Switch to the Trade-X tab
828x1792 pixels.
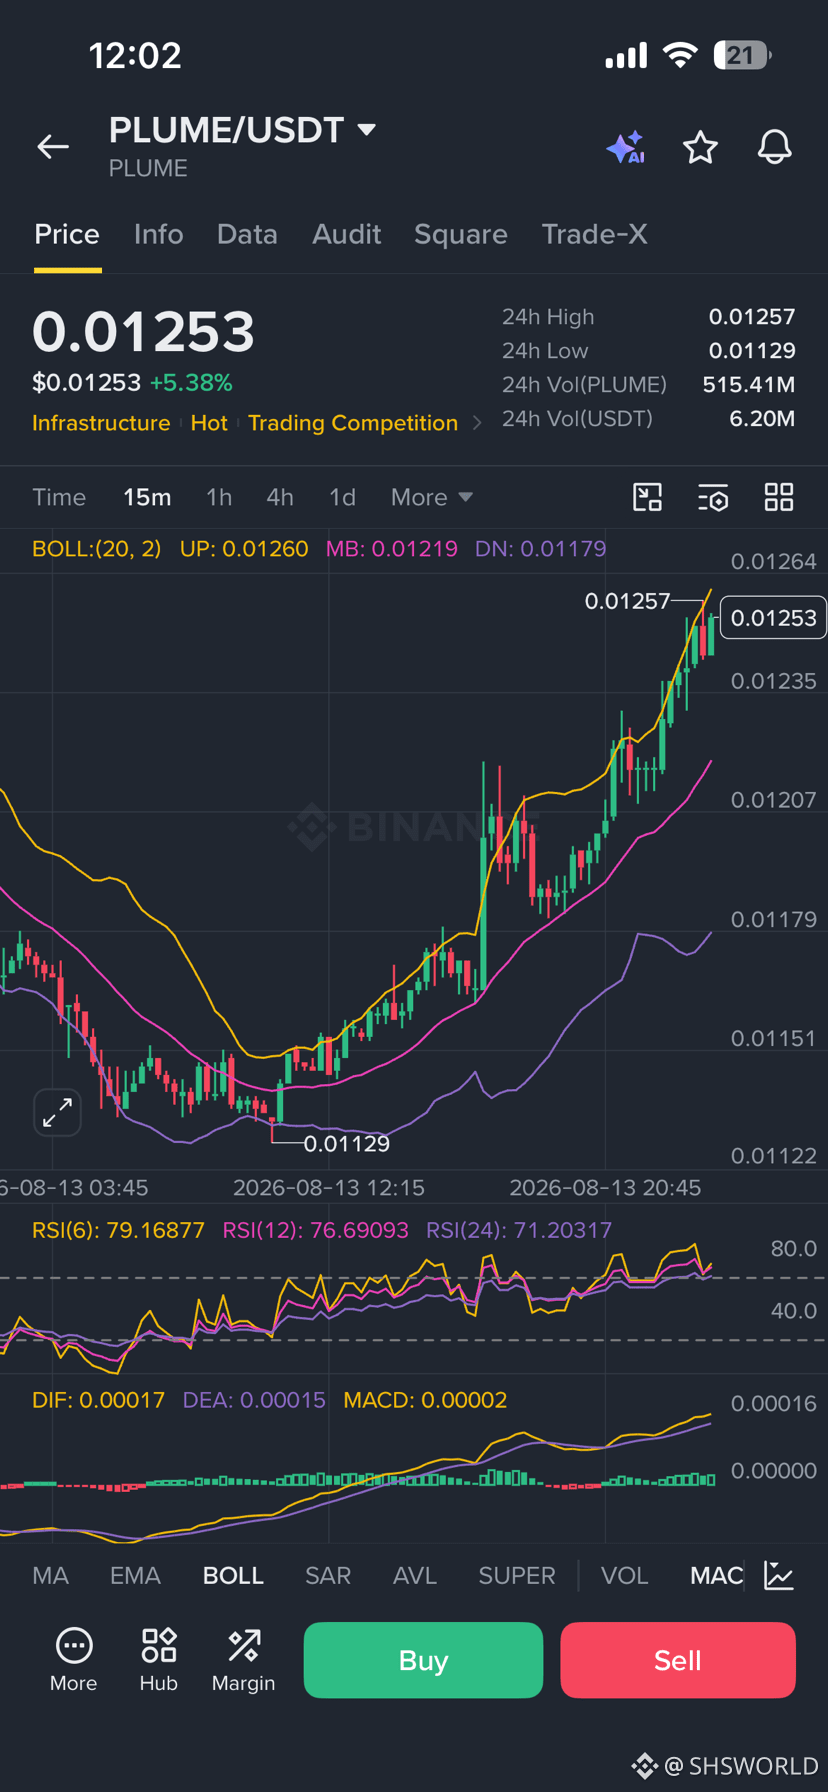pyautogui.click(x=594, y=234)
